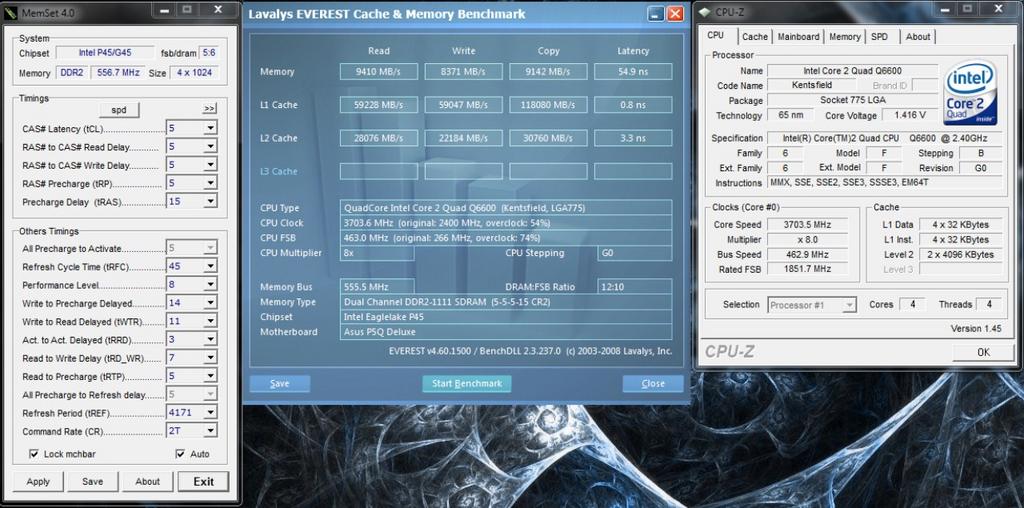Click the Memory Latency 54.9 ns value

click(633, 72)
